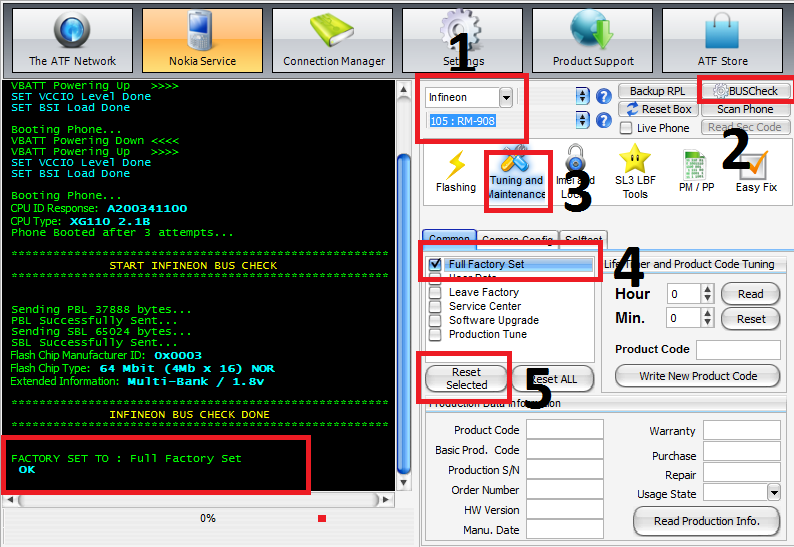Enable the Live Phone checkbox
Image resolution: width=794 pixels, height=547 pixels.
click(x=626, y=128)
